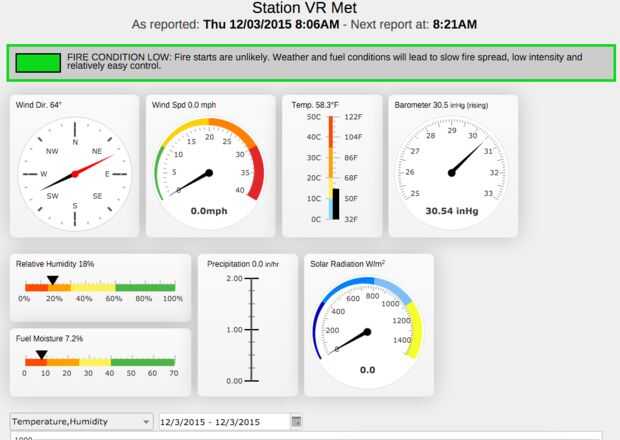Click the Fuel Moisture black marker triangle
This screenshot has width=620, height=440.
[42, 355]
